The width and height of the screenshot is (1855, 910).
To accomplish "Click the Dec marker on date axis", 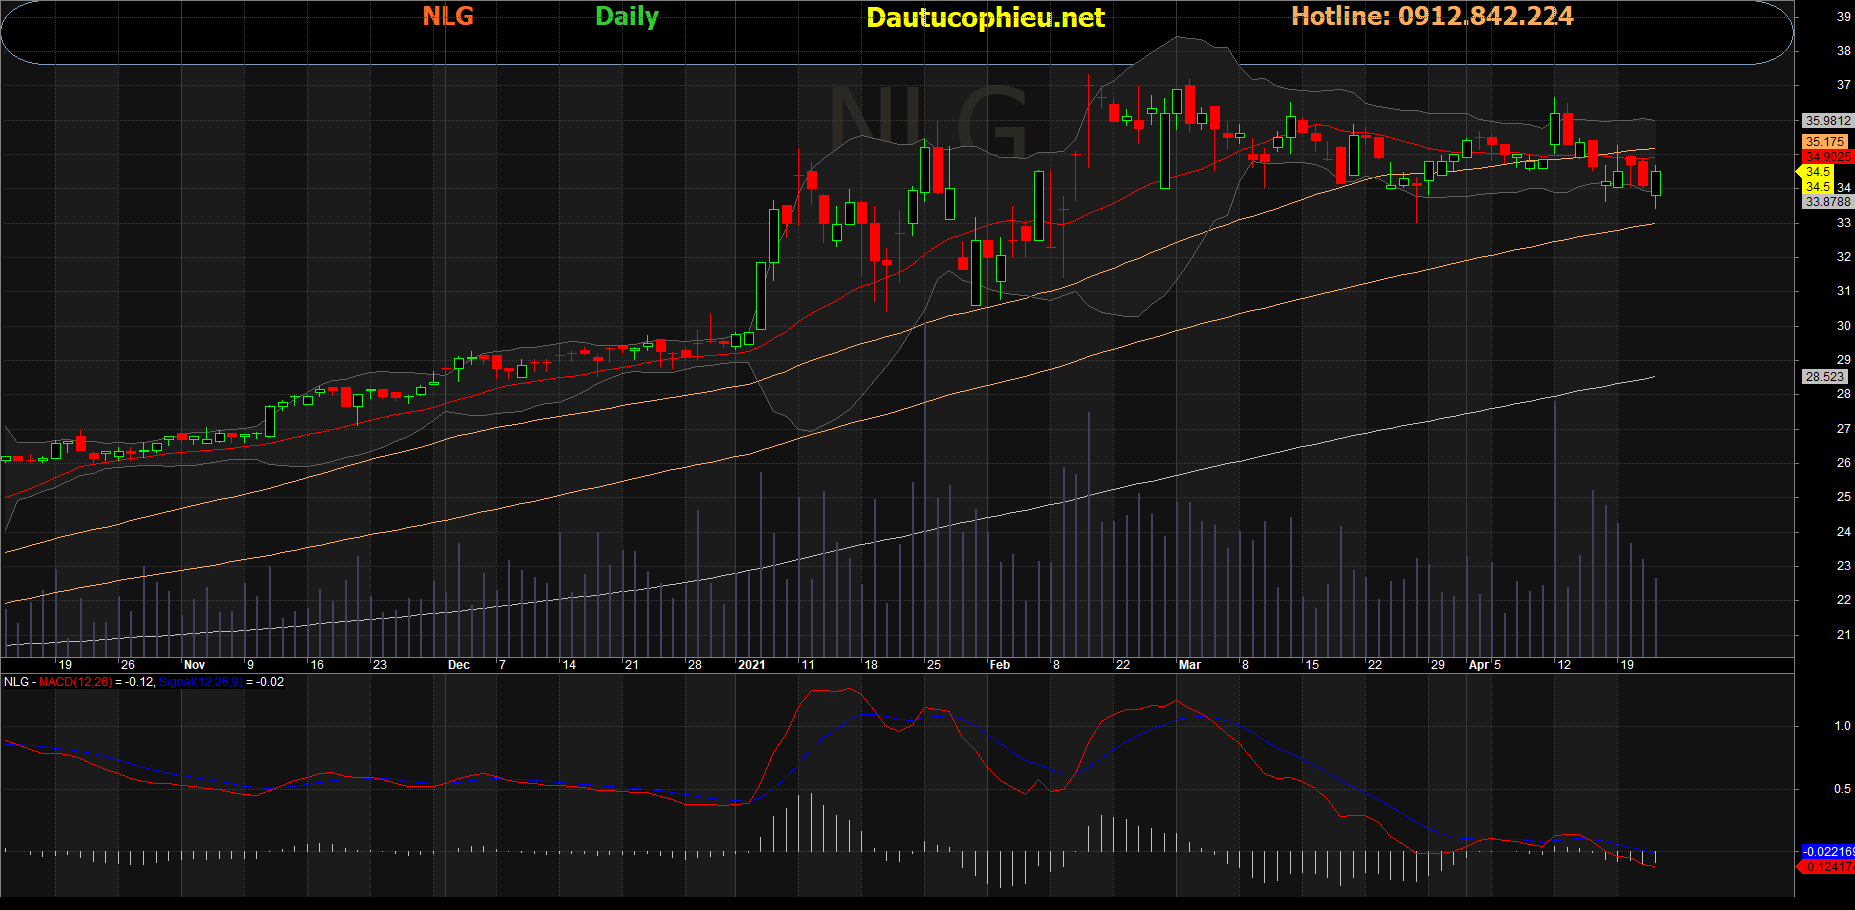I will click(458, 665).
